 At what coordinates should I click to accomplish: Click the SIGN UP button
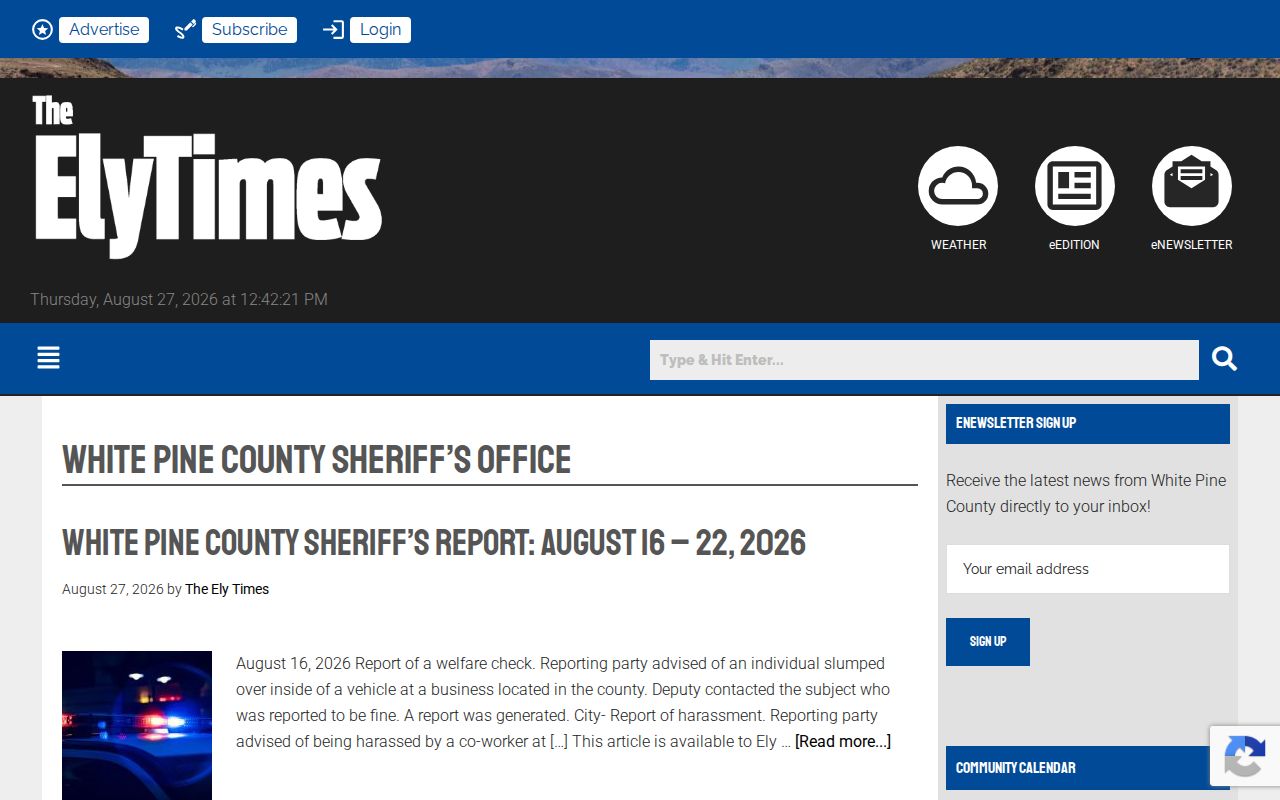988,642
